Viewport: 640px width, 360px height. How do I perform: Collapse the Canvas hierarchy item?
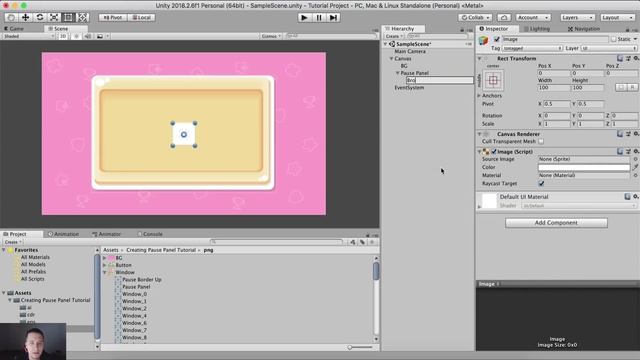tap(391, 59)
